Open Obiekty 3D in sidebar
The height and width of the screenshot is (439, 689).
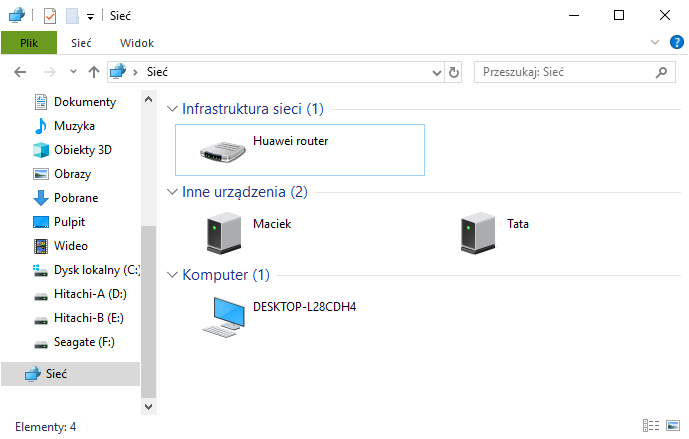tap(73, 150)
